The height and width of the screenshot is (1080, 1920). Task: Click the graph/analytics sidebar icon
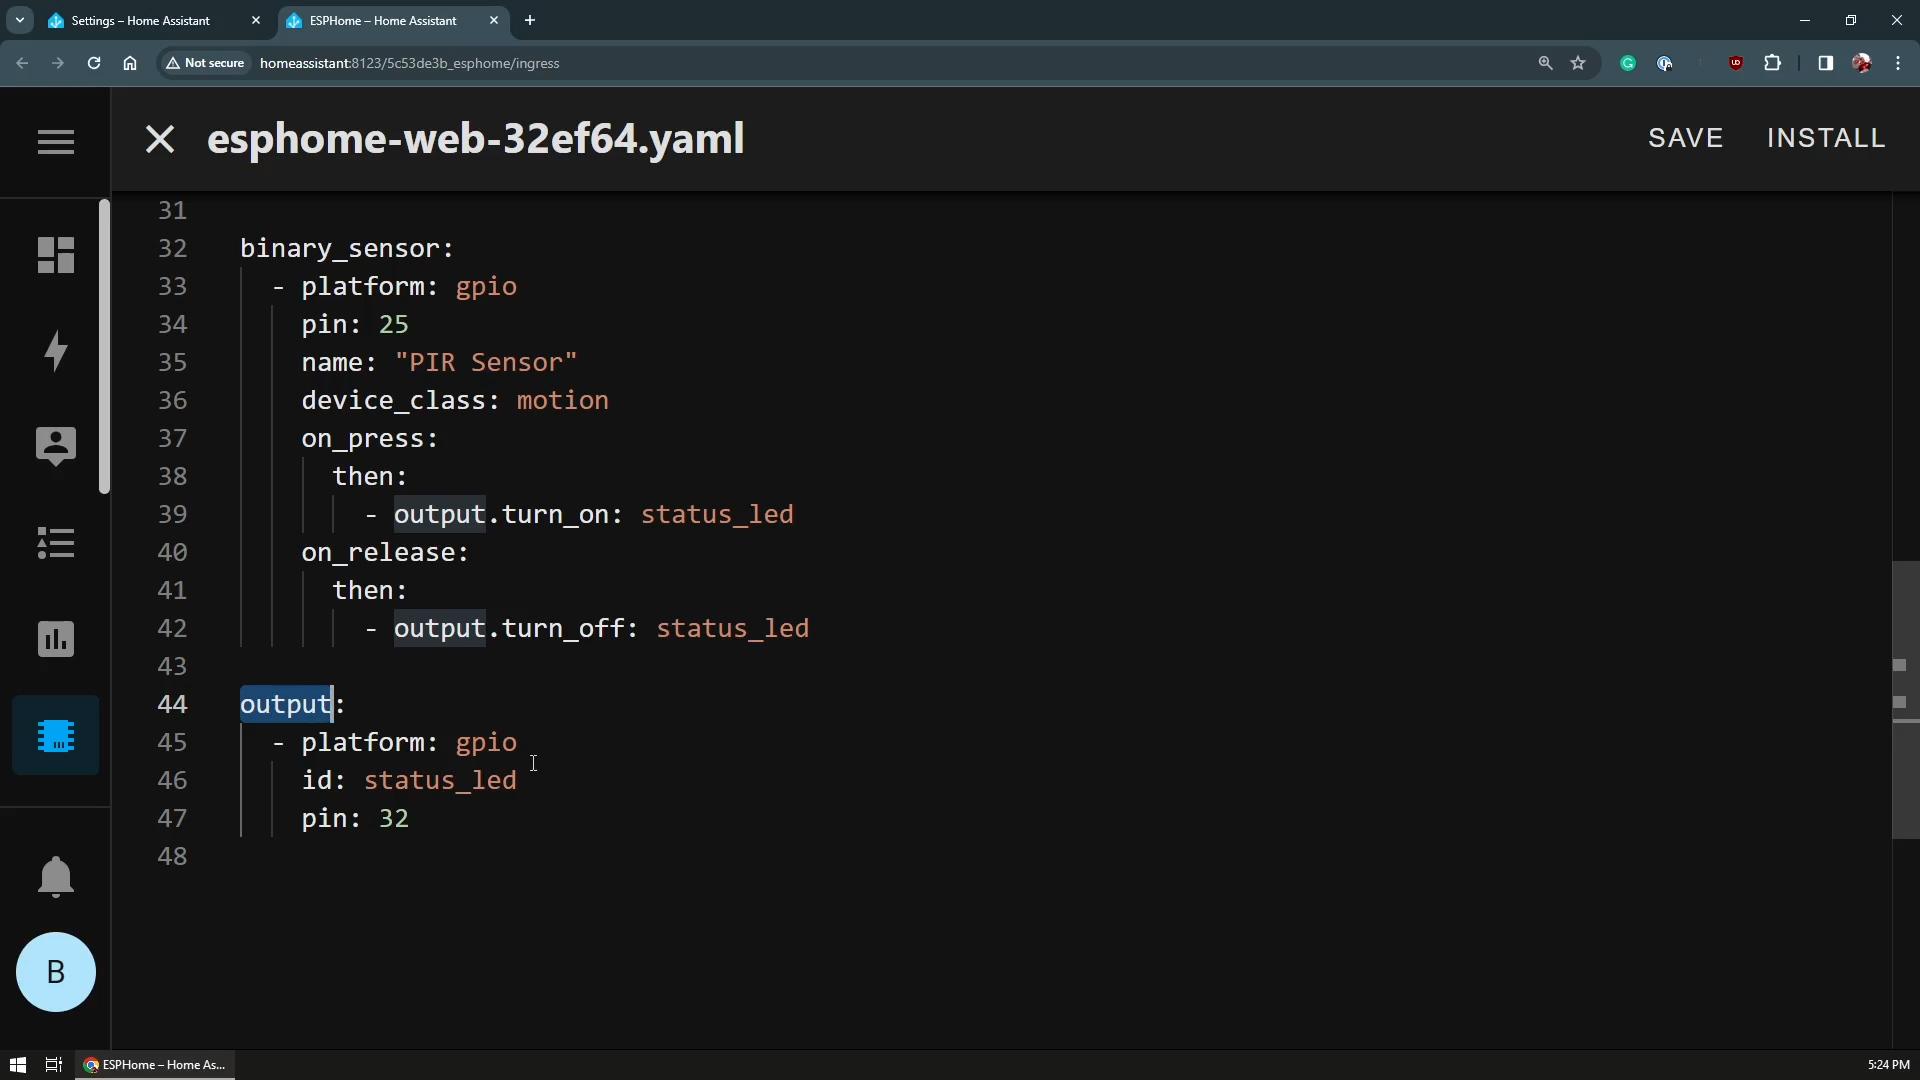[54, 638]
